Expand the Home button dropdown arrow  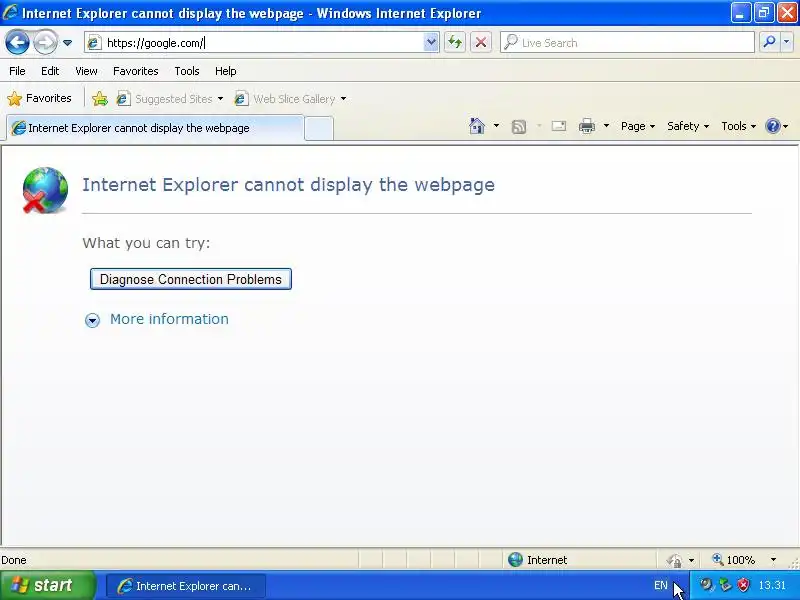[x=496, y=126]
